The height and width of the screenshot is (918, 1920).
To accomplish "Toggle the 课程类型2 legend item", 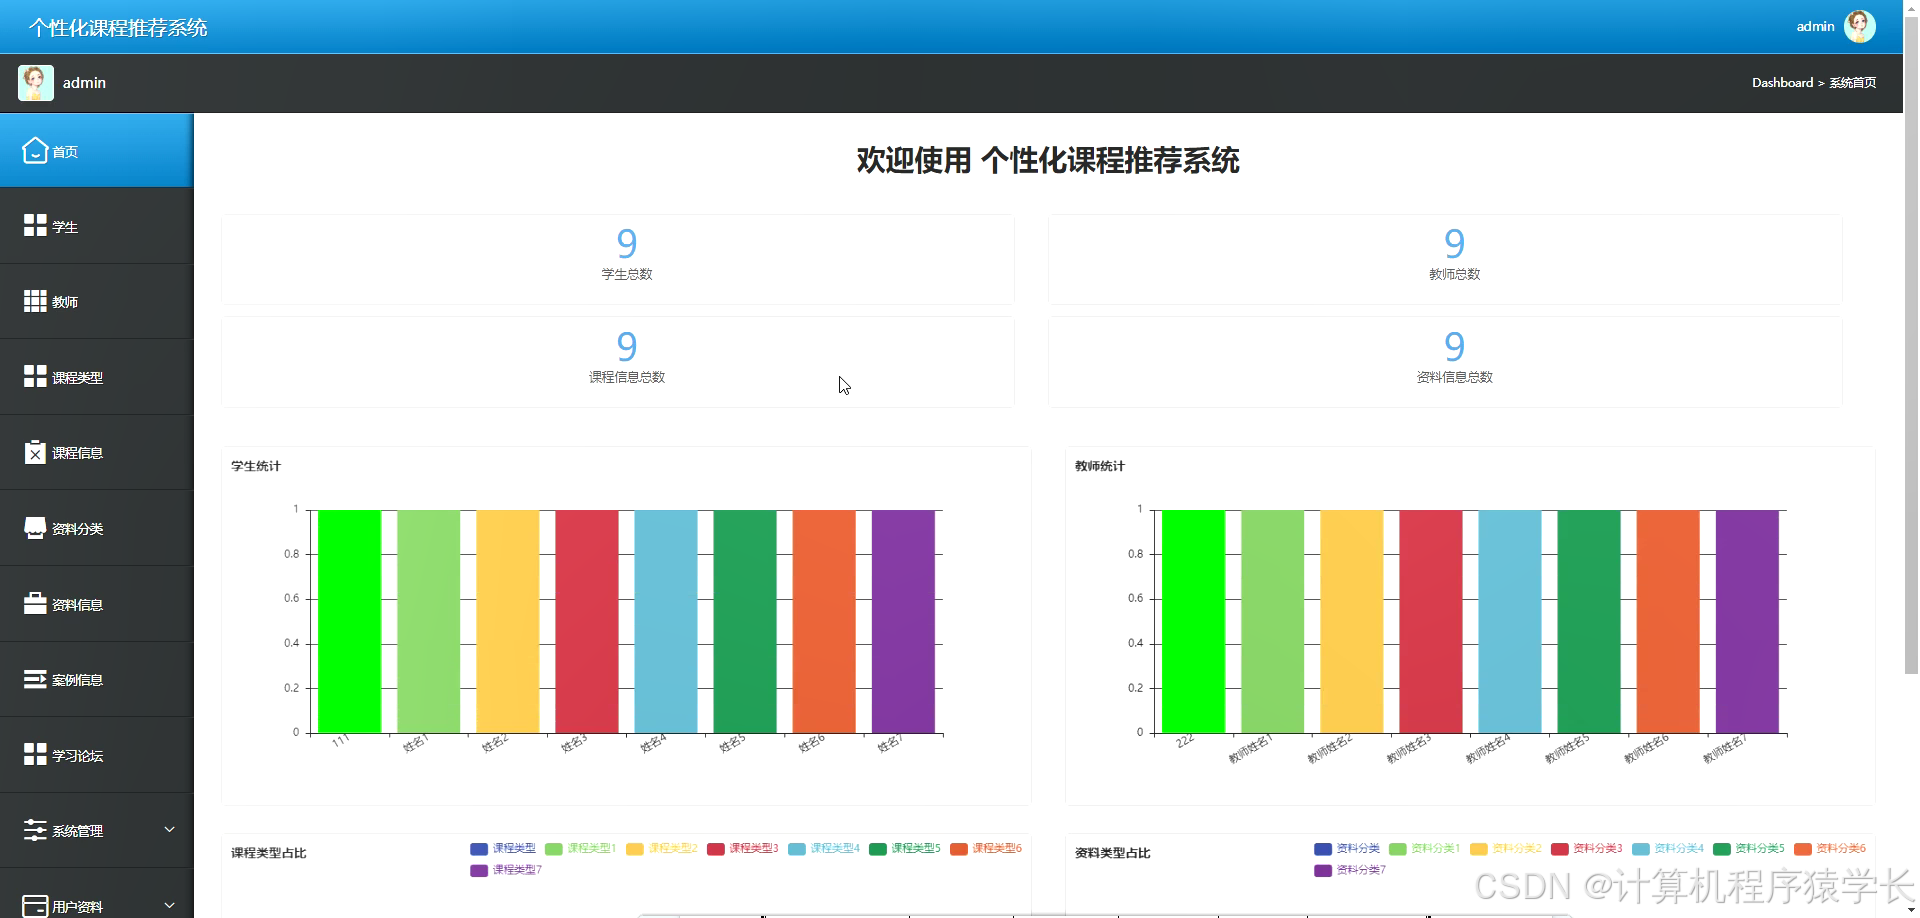I will pyautogui.click(x=661, y=848).
